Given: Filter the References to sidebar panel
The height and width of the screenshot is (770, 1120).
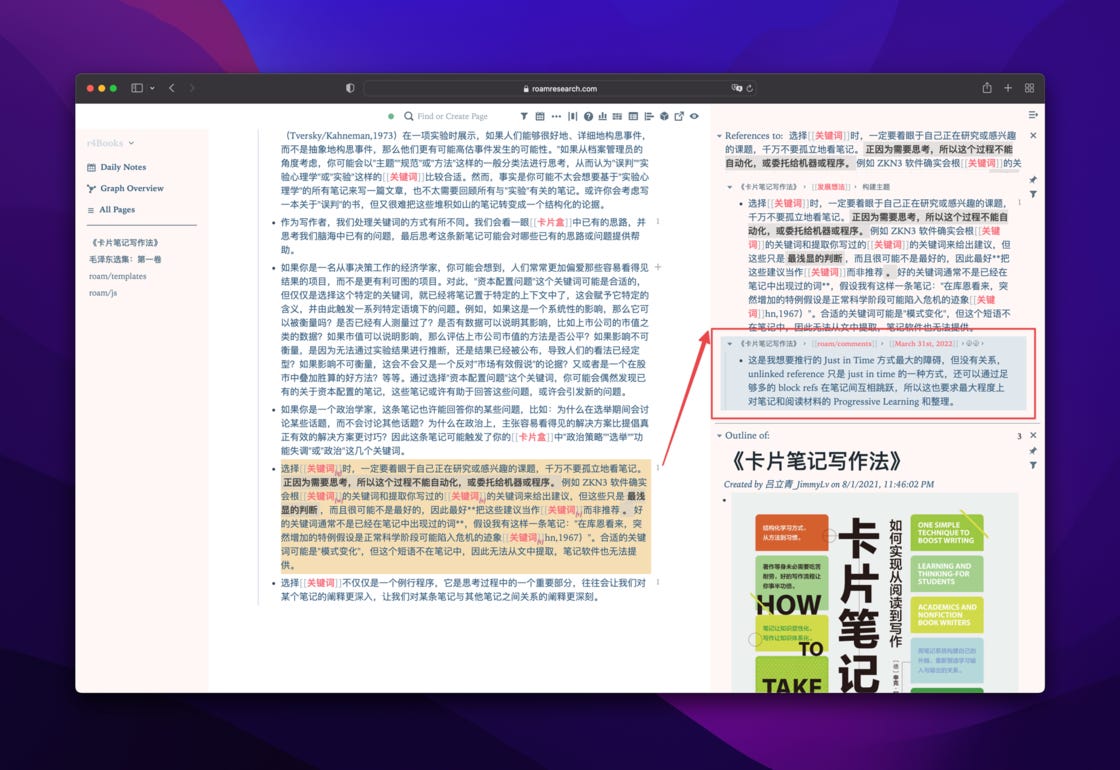Looking at the screenshot, I should [1033, 194].
